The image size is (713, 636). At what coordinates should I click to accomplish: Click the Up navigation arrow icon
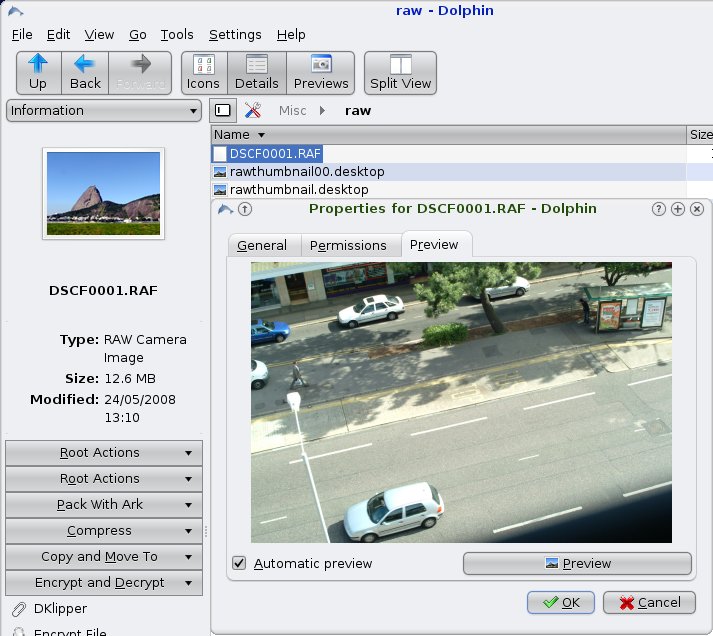(x=38, y=72)
